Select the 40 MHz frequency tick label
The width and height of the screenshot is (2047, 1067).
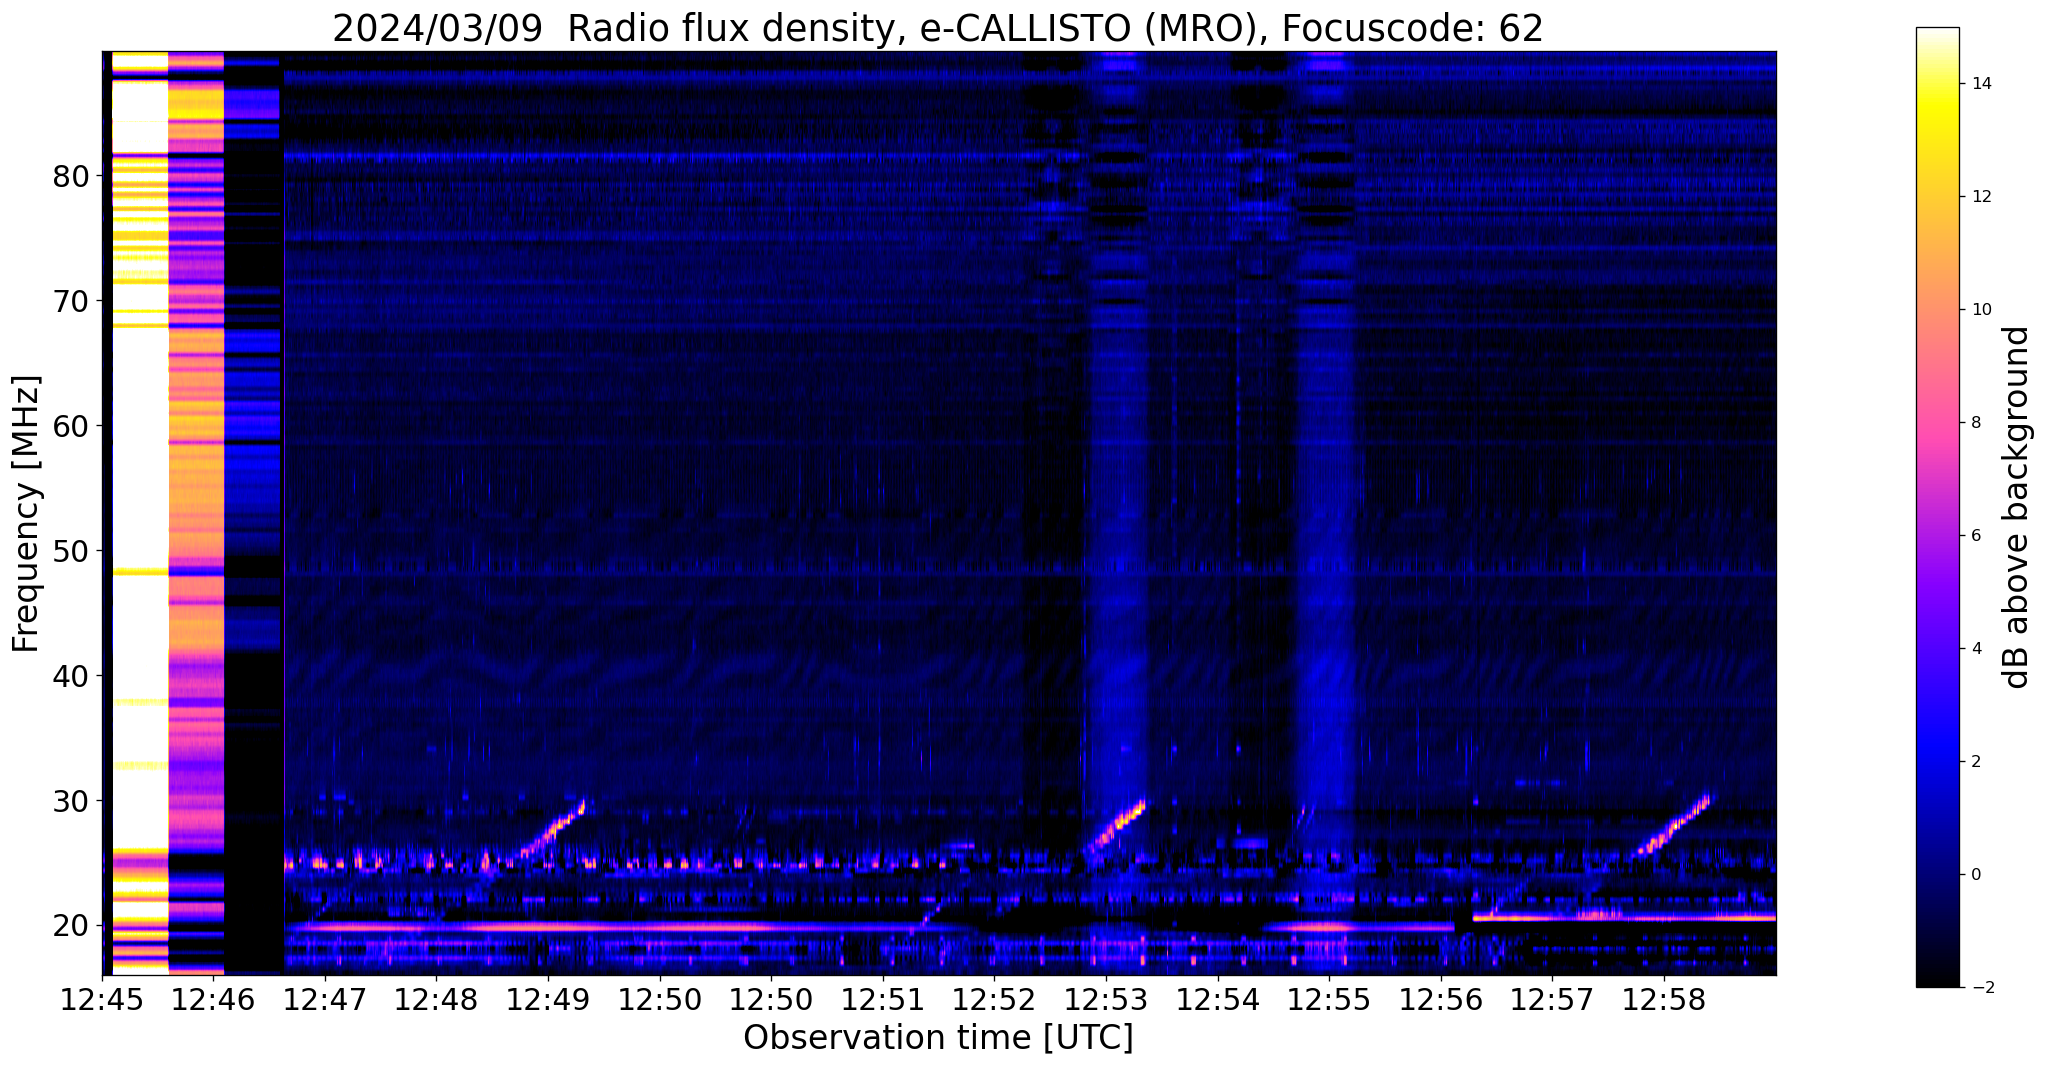(x=70, y=676)
